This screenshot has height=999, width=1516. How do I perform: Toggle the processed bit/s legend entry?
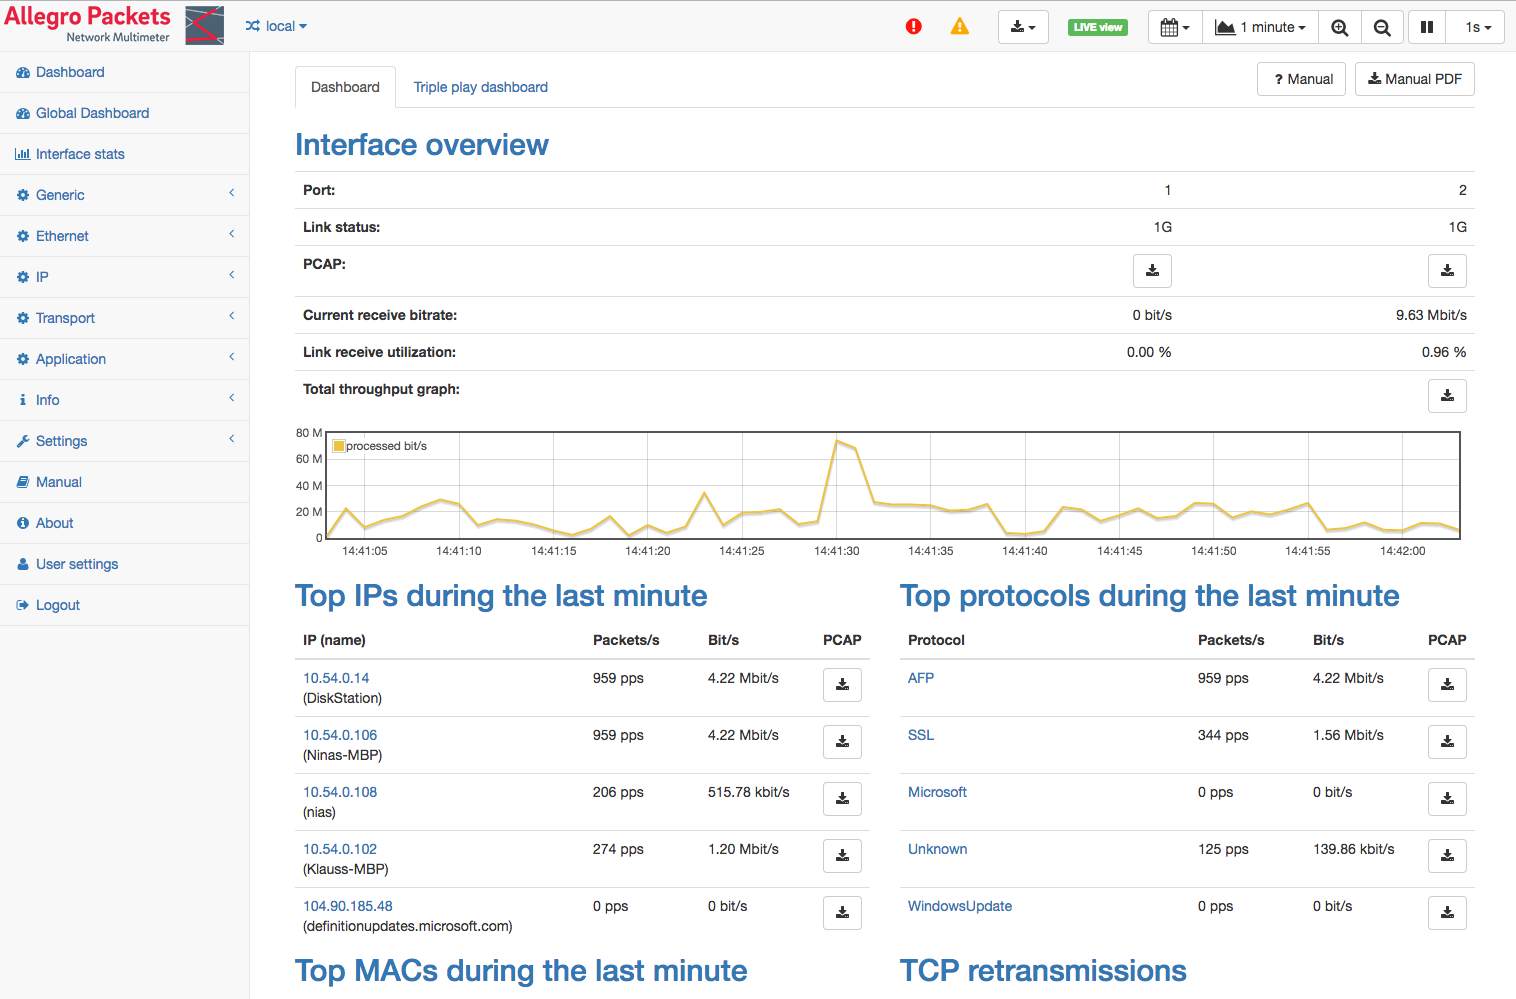(380, 446)
